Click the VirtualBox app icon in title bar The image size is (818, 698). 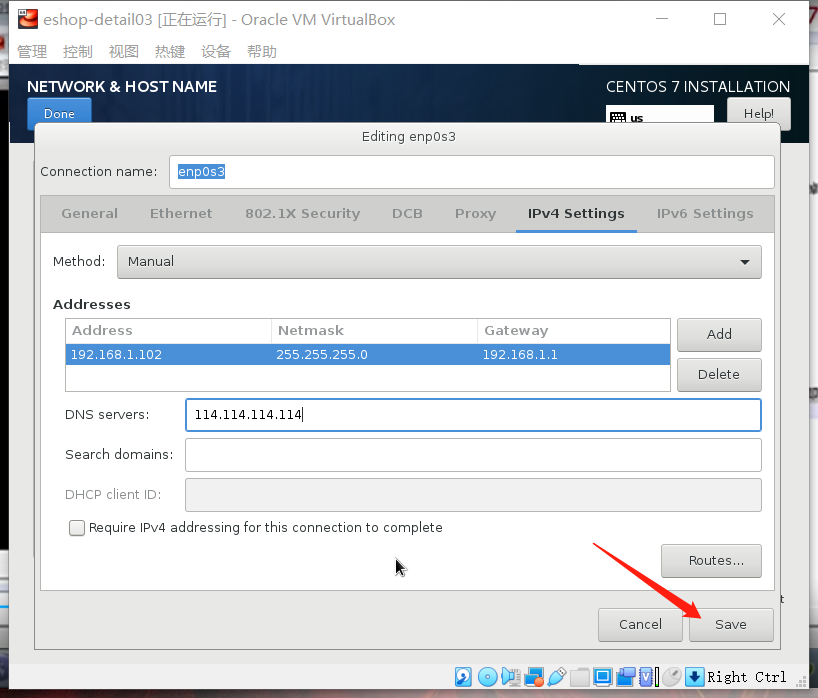click(x=28, y=19)
